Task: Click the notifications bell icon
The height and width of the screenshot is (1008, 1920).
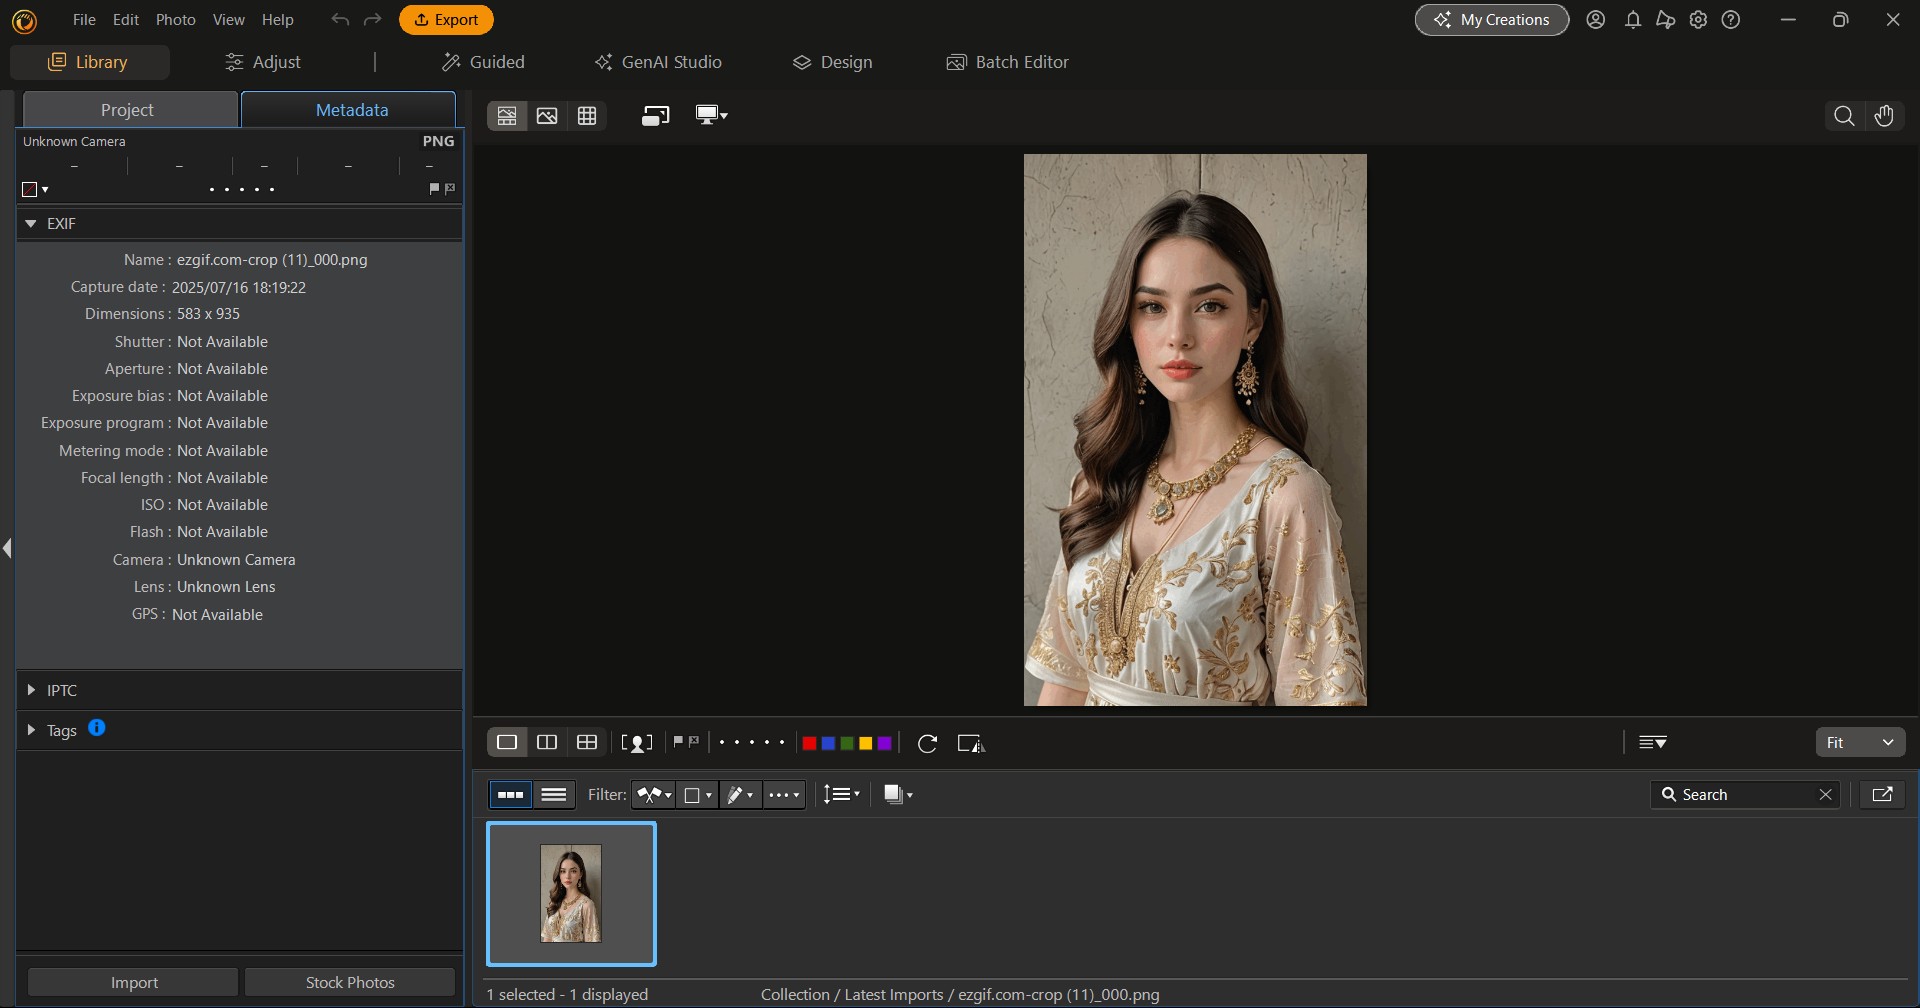Action: click(x=1632, y=19)
